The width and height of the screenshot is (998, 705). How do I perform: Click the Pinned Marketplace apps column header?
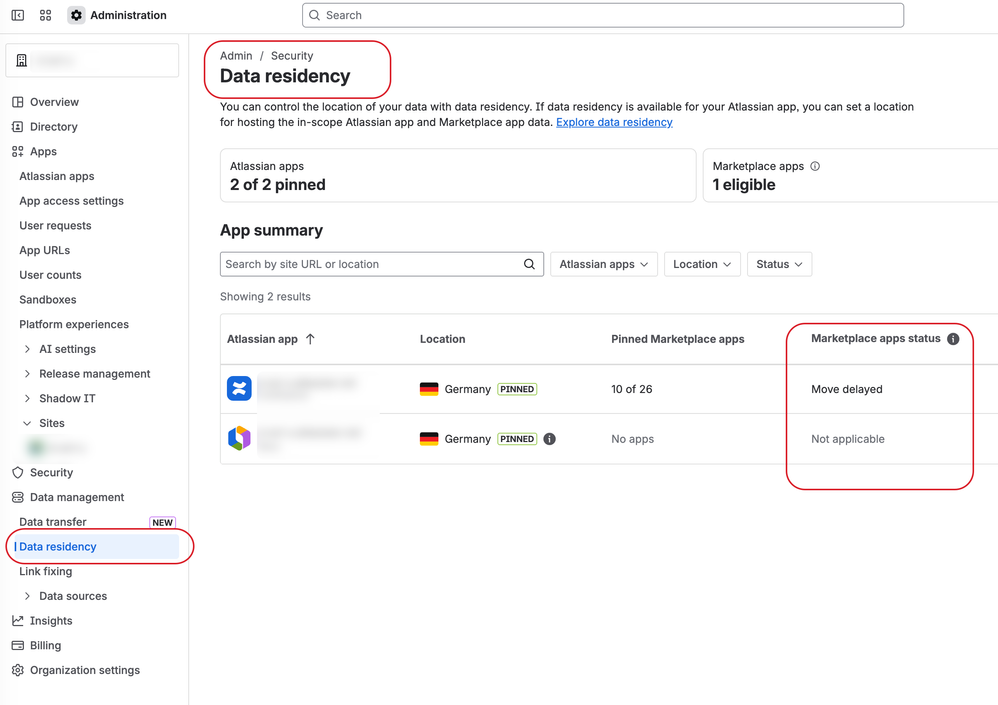pos(678,339)
